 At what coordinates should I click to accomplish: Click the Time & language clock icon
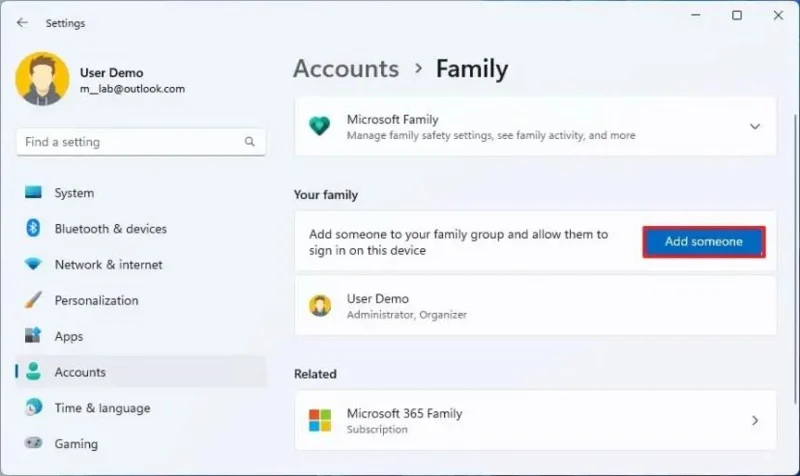[33, 407]
